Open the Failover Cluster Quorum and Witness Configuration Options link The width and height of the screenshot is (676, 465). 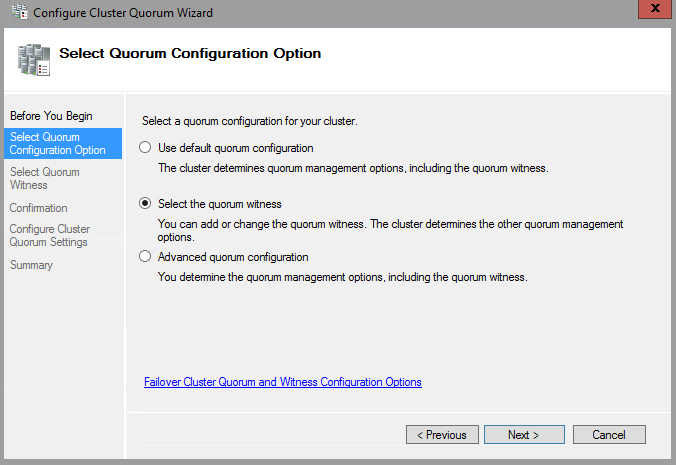(x=283, y=382)
